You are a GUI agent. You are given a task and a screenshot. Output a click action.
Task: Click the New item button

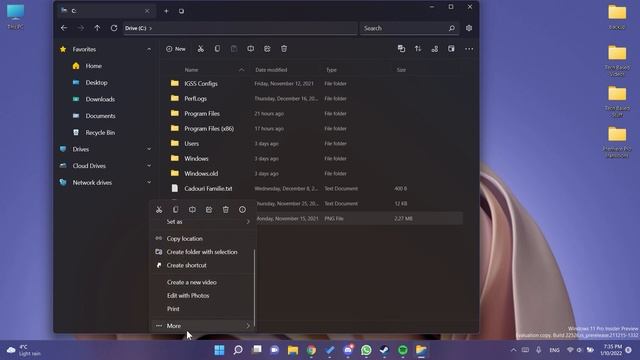click(x=176, y=49)
